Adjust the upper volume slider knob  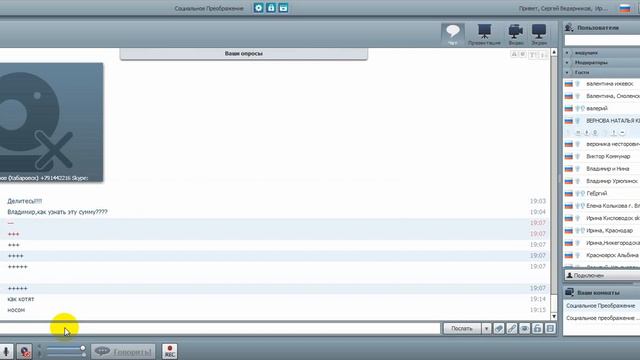[x=83, y=348]
